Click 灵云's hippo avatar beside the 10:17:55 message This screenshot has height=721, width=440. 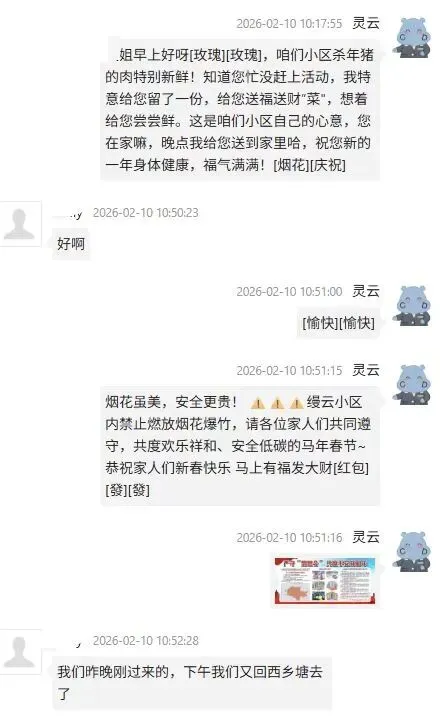[412, 37]
